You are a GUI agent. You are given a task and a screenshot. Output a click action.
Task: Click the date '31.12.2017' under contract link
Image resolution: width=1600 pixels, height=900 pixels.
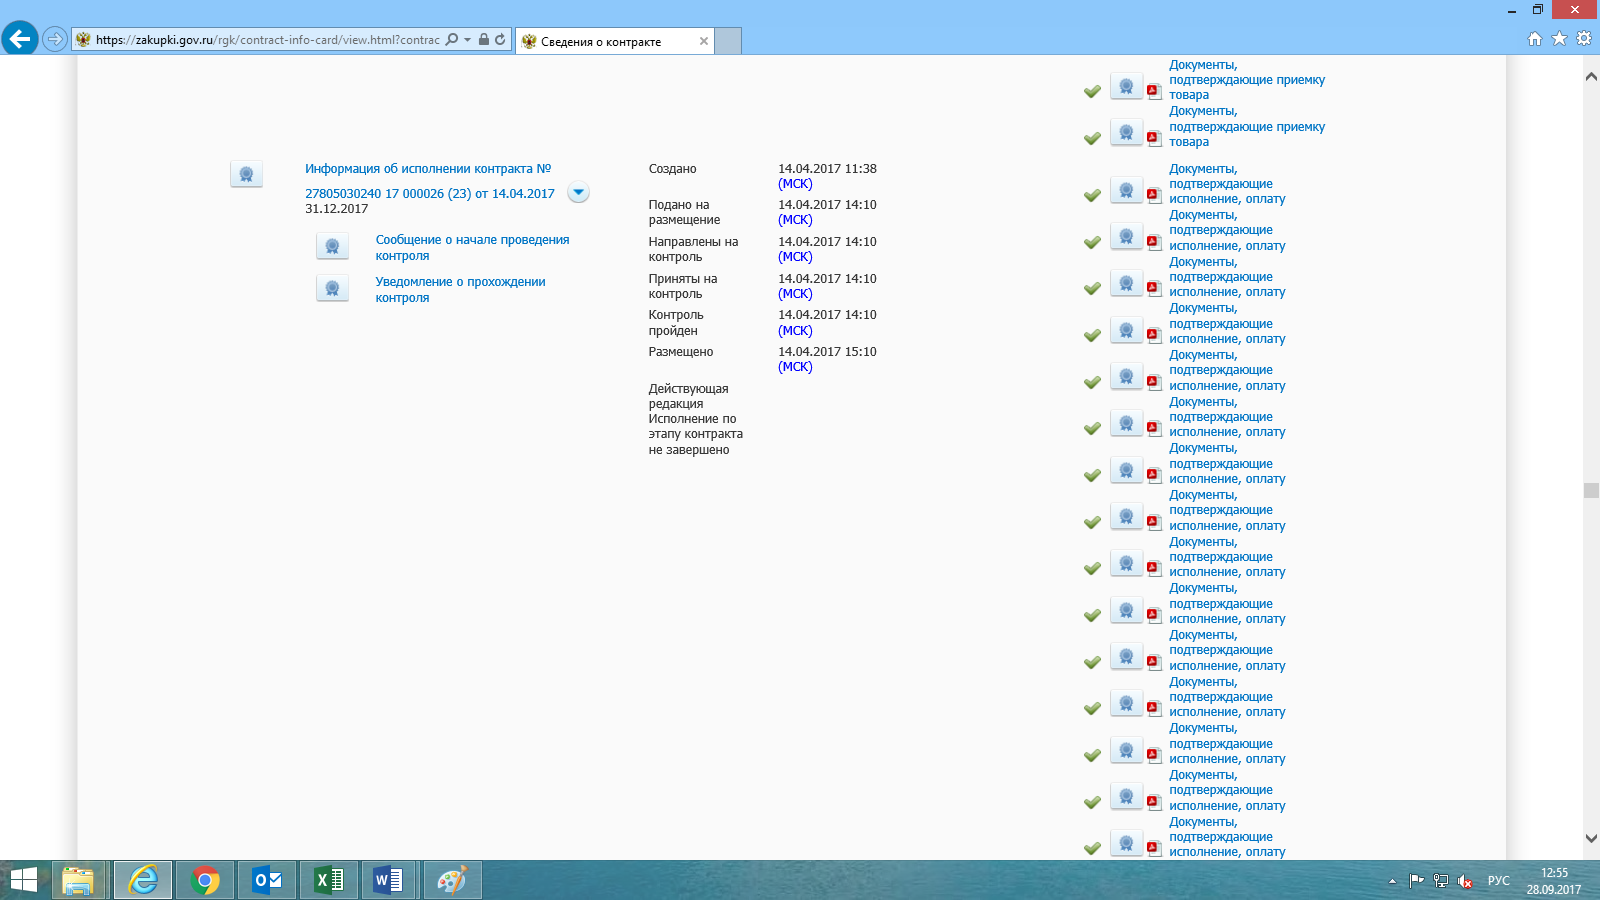coord(336,209)
